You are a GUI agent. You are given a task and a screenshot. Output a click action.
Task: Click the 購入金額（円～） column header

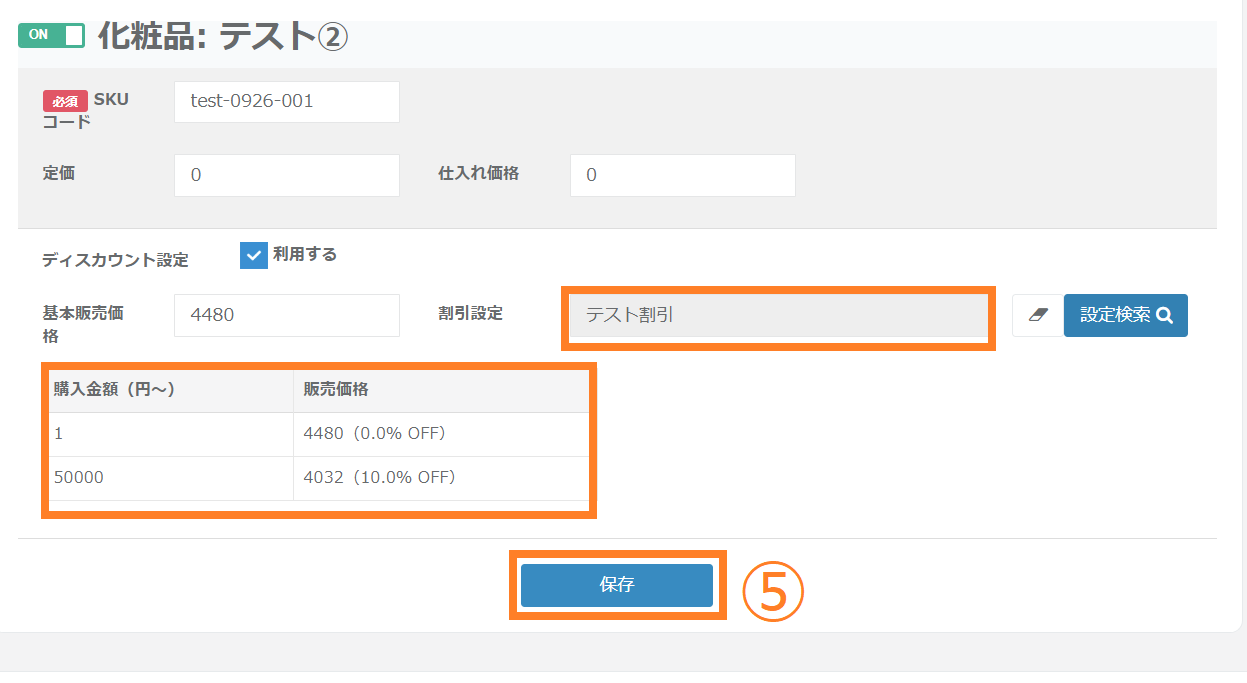115,390
